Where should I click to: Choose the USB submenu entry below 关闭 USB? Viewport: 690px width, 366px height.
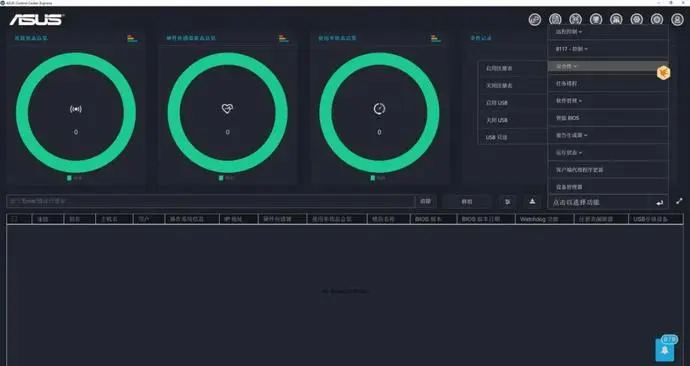point(513,137)
